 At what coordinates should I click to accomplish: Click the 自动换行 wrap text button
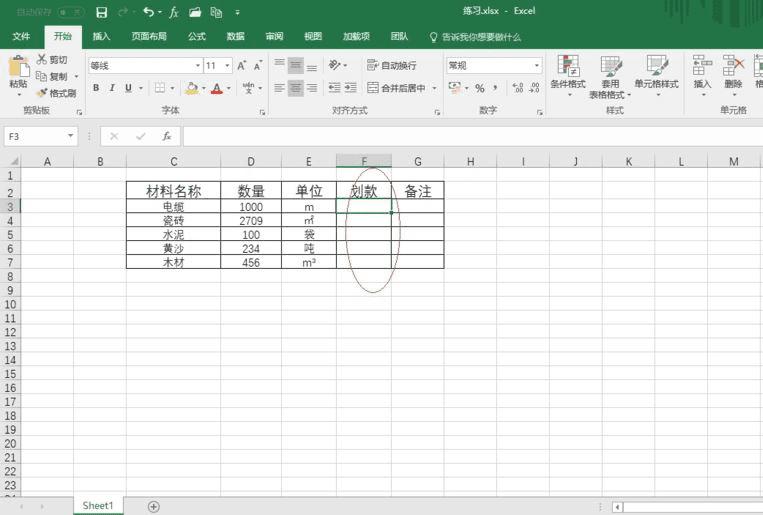pyautogui.click(x=392, y=65)
